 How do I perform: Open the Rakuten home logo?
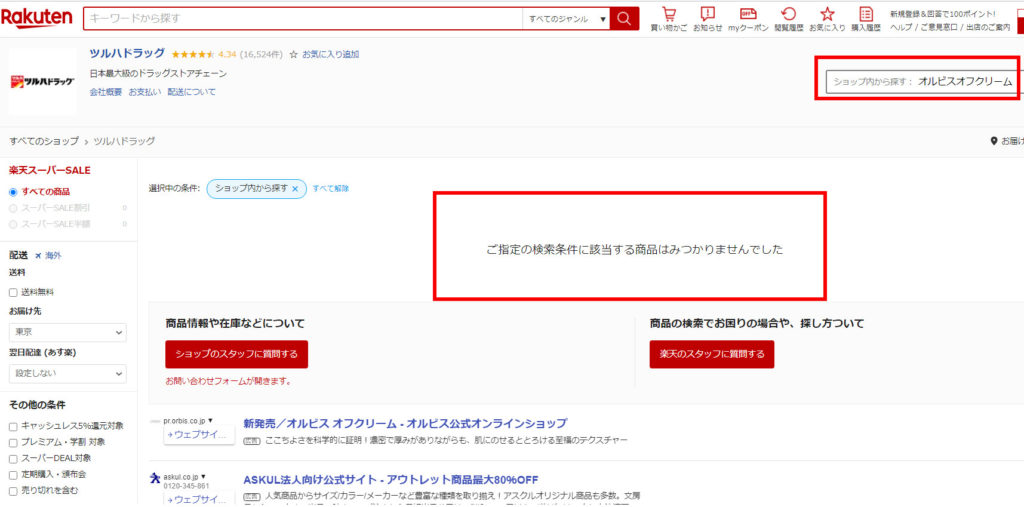(37, 19)
